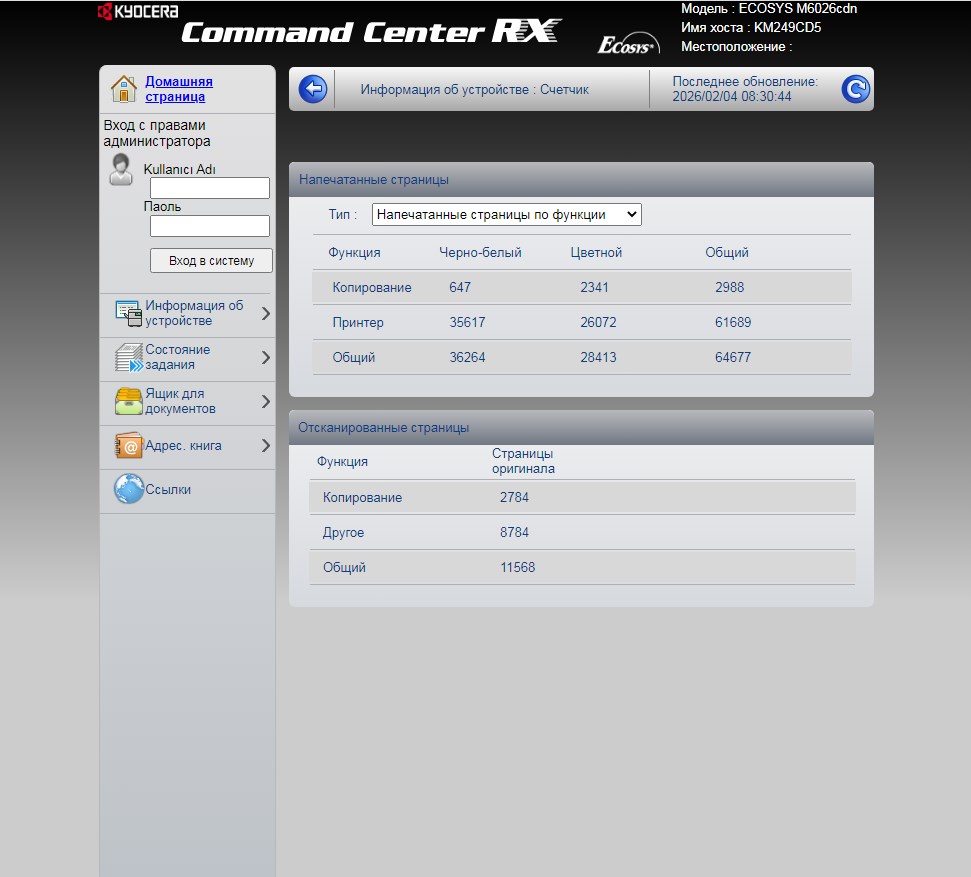Click the Информация об устройстве : Счетчик title

pos(474,89)
